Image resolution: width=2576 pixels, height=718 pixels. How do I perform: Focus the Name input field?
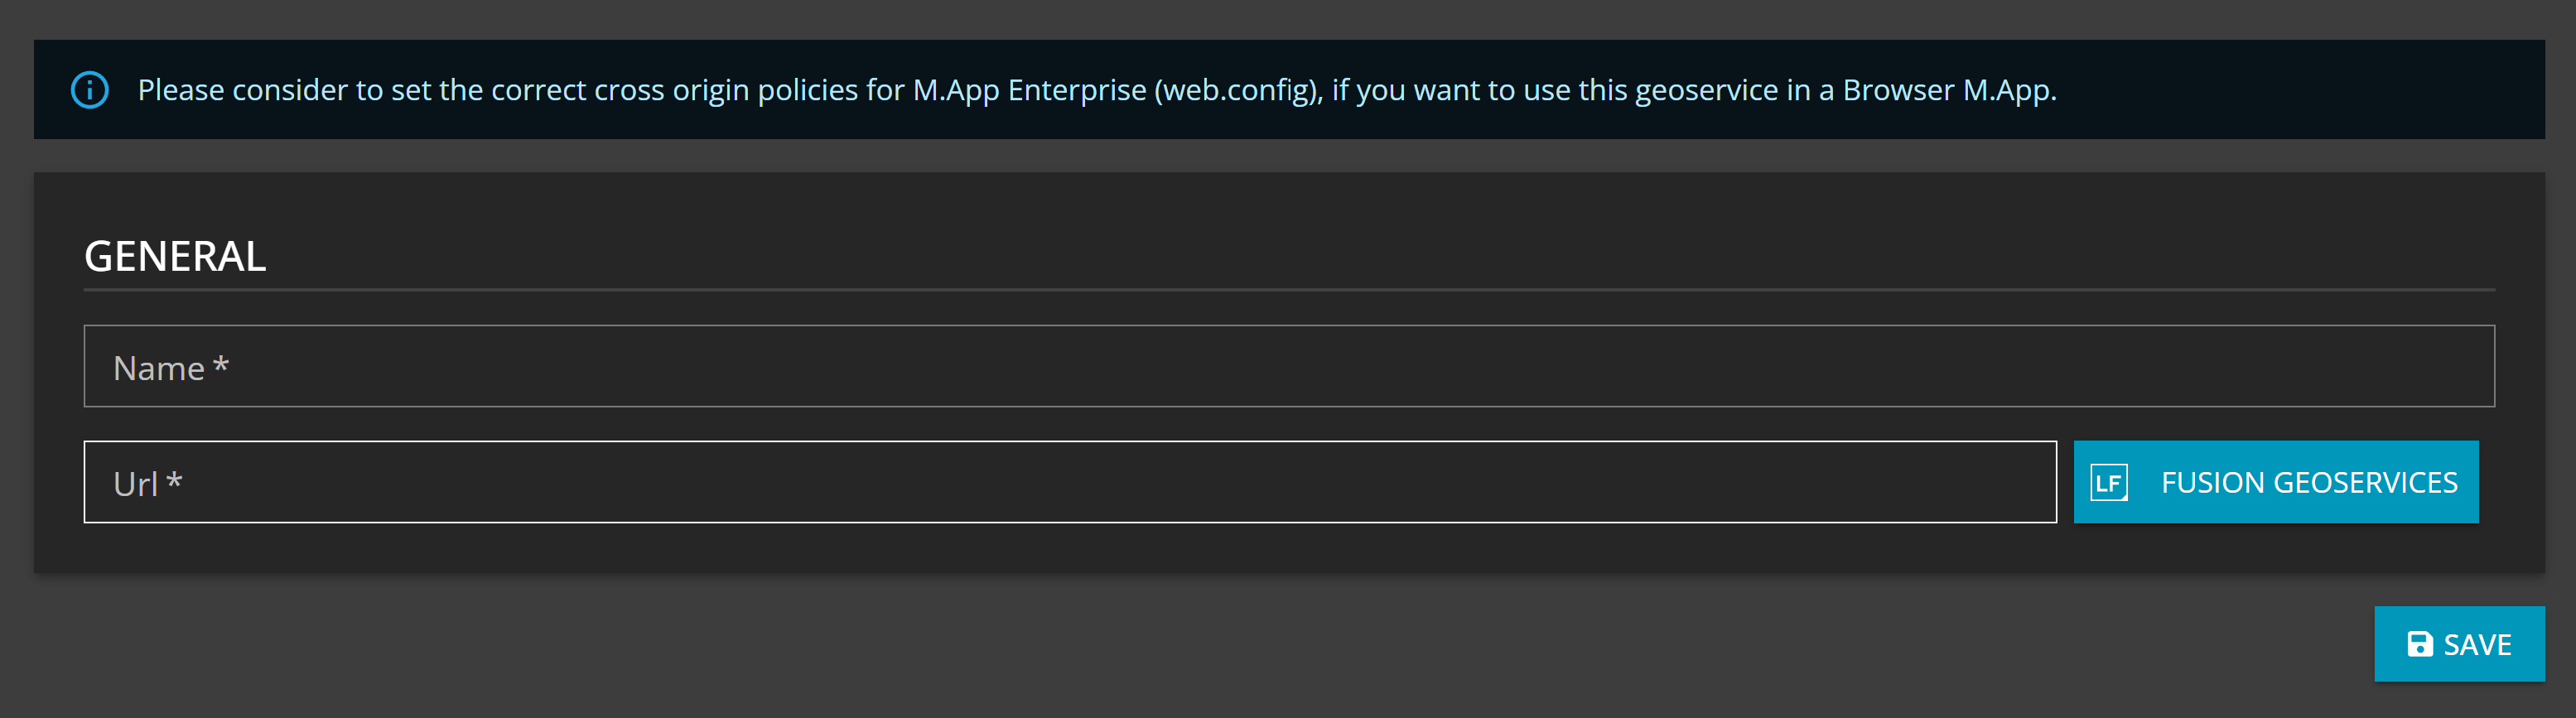1289,366
